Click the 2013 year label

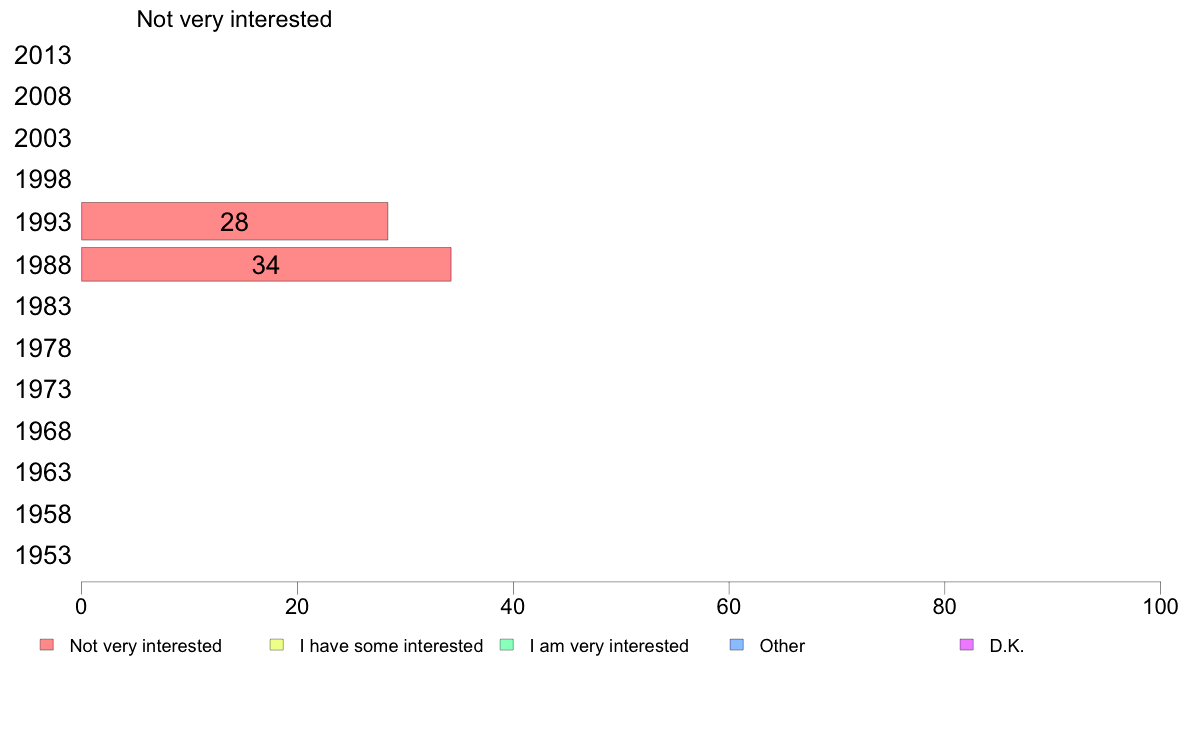coord(43,55)
